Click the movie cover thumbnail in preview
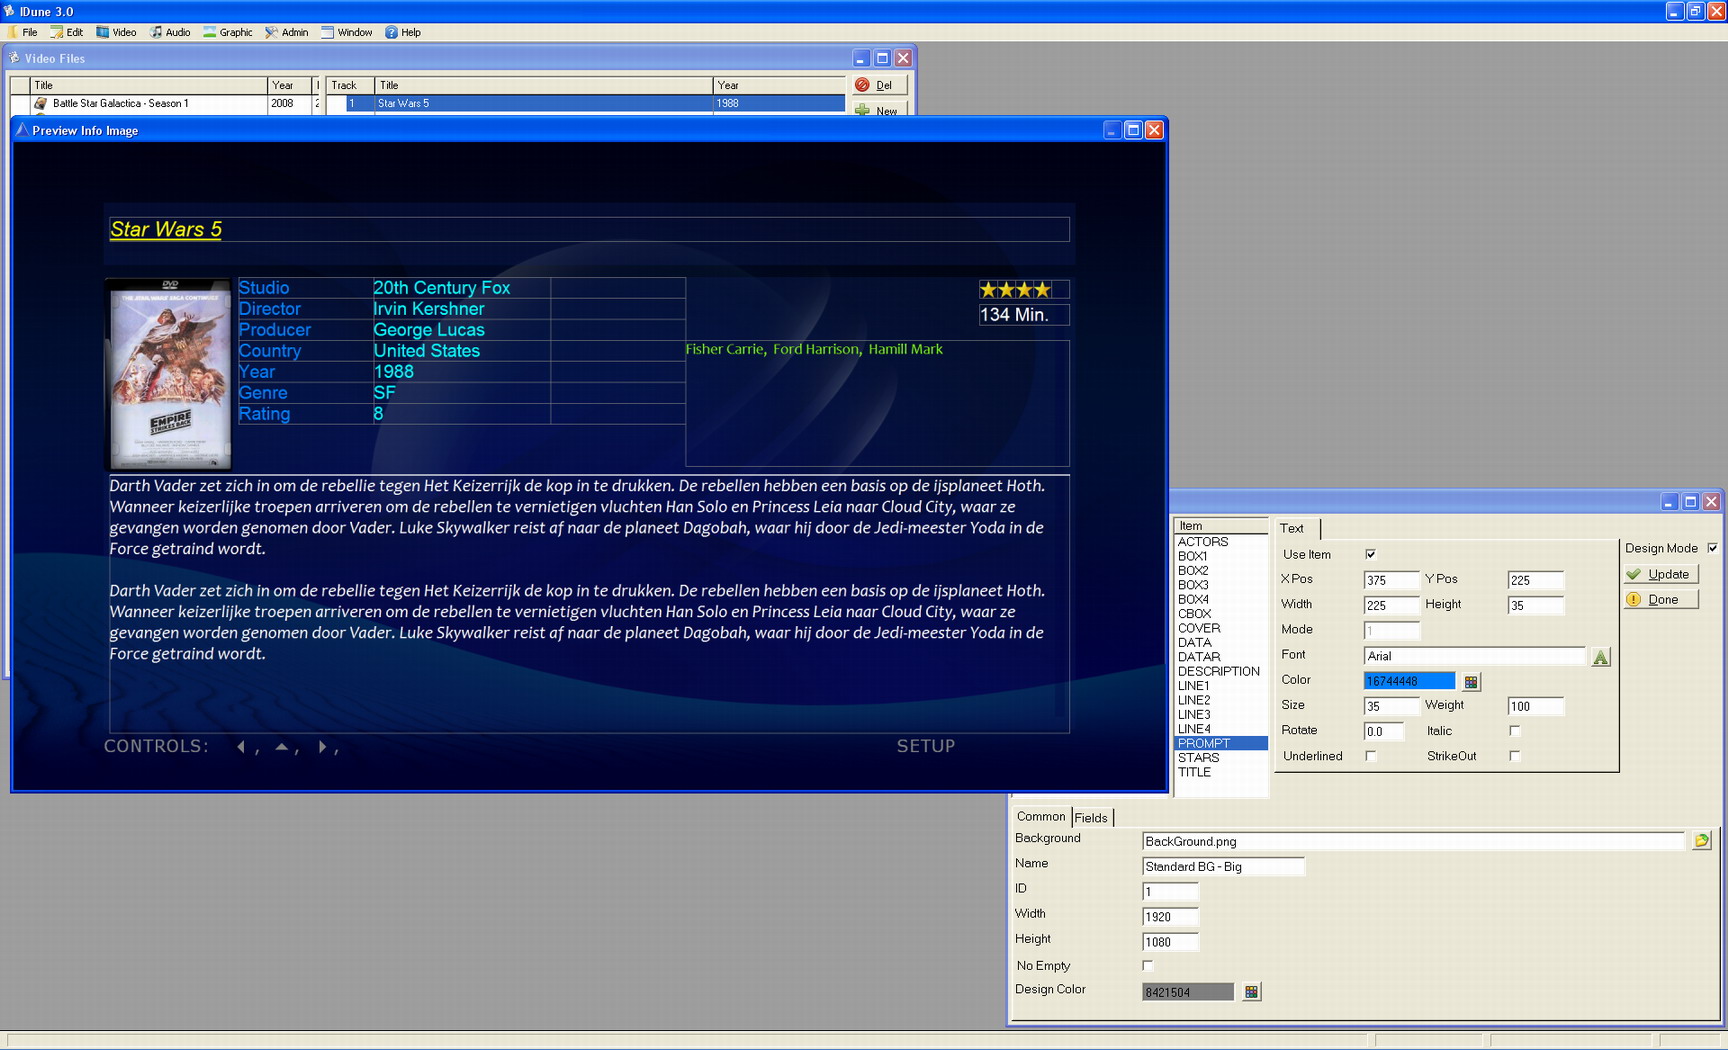Image resolution: width=1728 pixels, height=1050 pixels. (170, 373)
